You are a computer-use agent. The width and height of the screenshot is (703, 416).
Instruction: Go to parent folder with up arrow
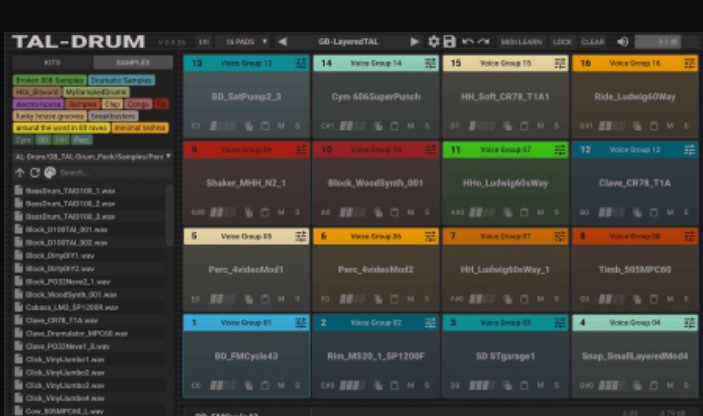19,173
